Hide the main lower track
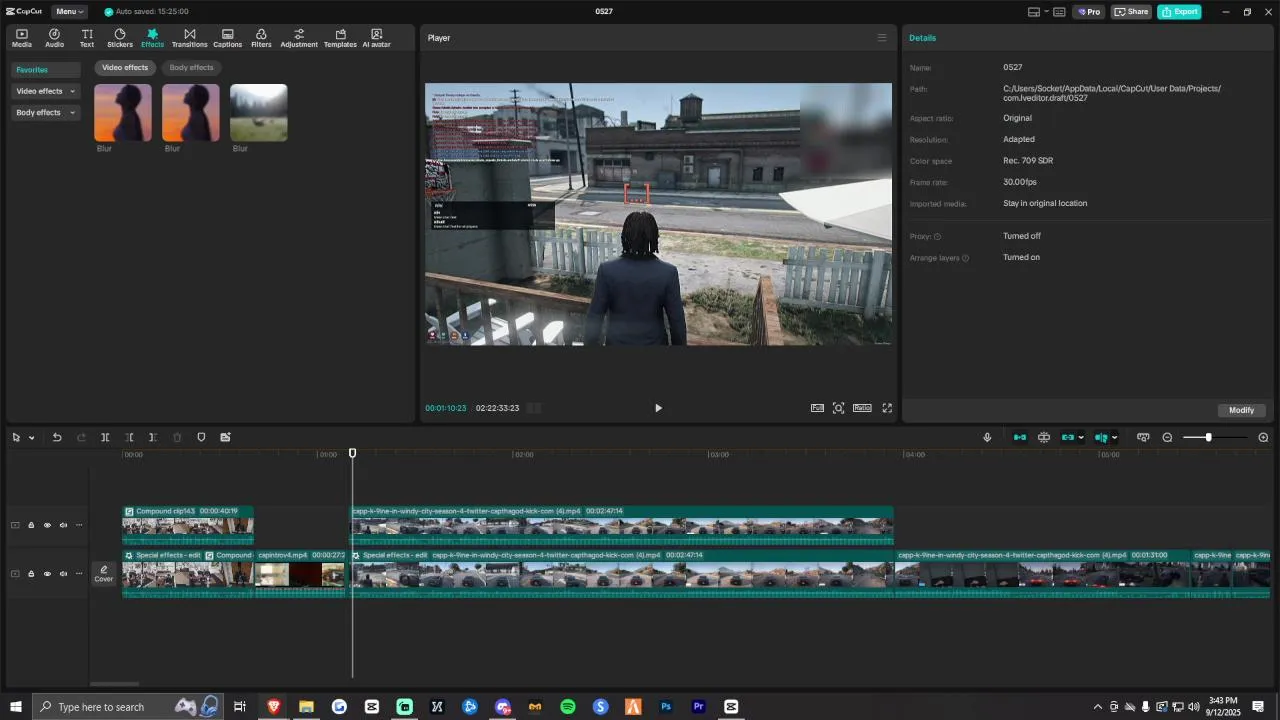This screenshot has height=720, width=1280. pyautogui.click(x=47, y=574)
